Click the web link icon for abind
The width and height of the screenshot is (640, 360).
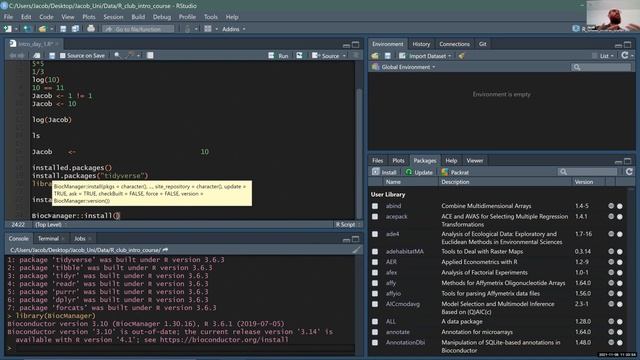point(611,206)
